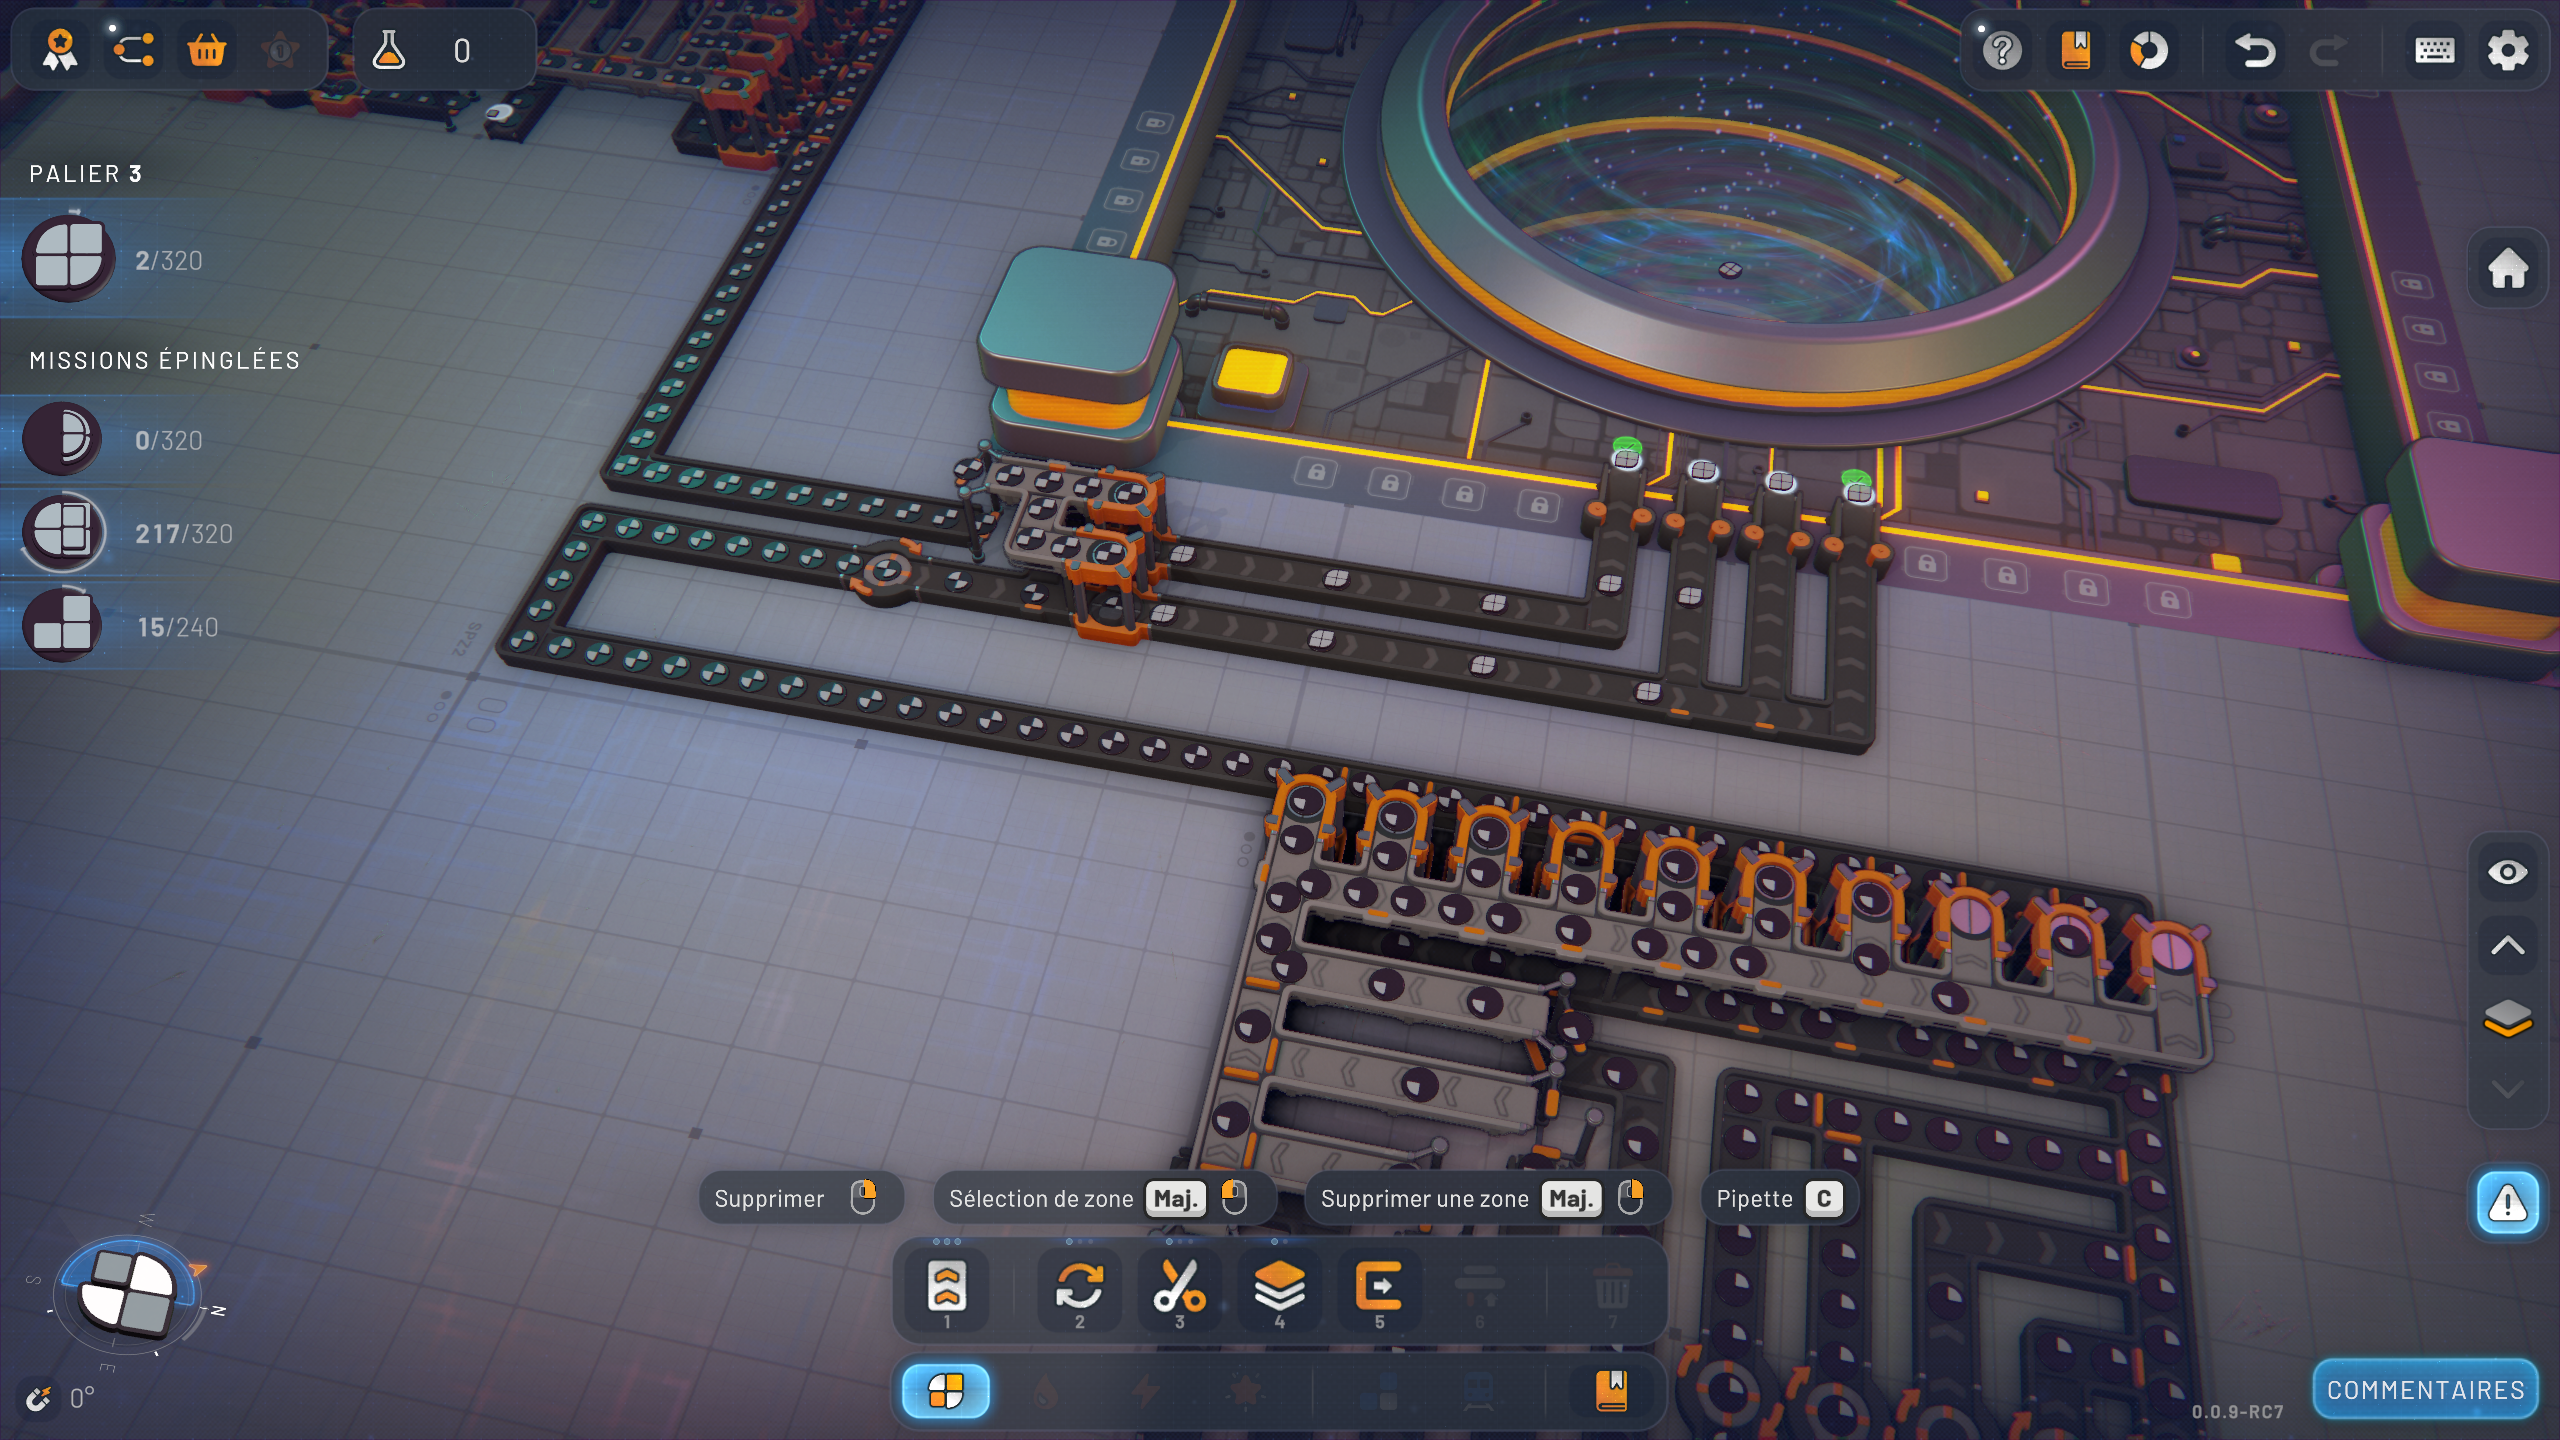Select the shapes category tab
Image resolution: width=2560 pixels, height=1440 pixels.
(946, 1391)
